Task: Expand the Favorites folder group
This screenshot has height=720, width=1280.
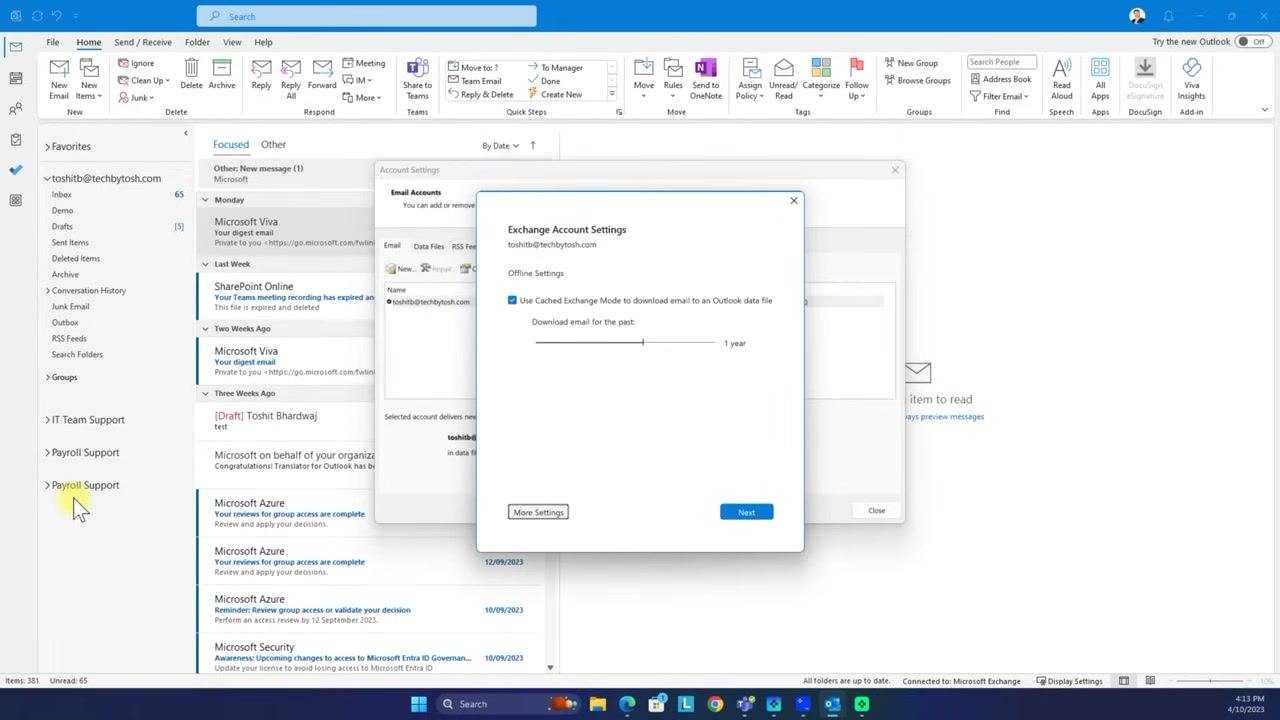Action: [x=47, y=147]
